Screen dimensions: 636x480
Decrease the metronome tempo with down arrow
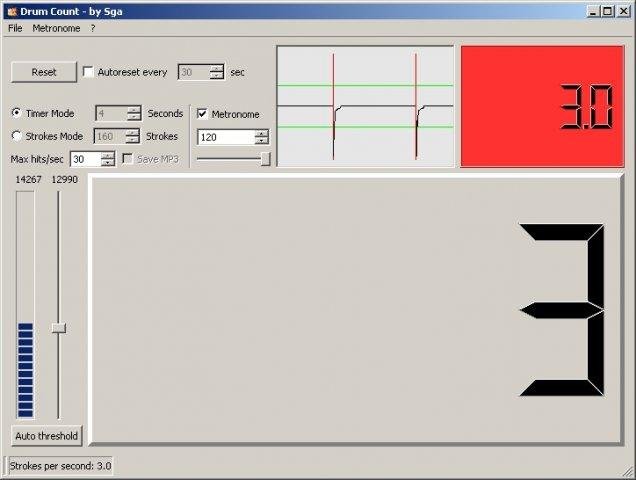click(x=261, y=141)
